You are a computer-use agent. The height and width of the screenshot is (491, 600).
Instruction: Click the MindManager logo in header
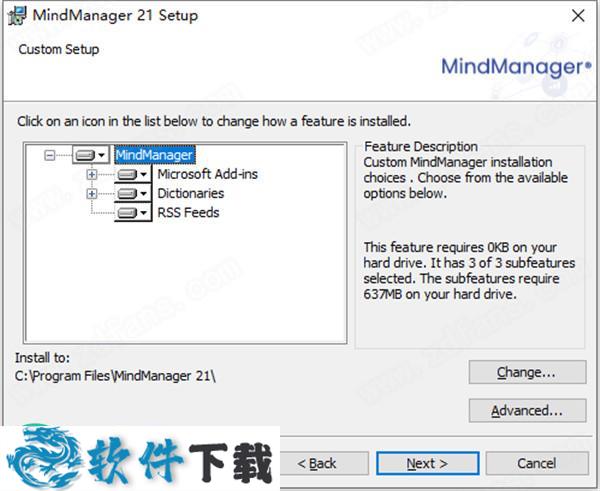point(516,67)
